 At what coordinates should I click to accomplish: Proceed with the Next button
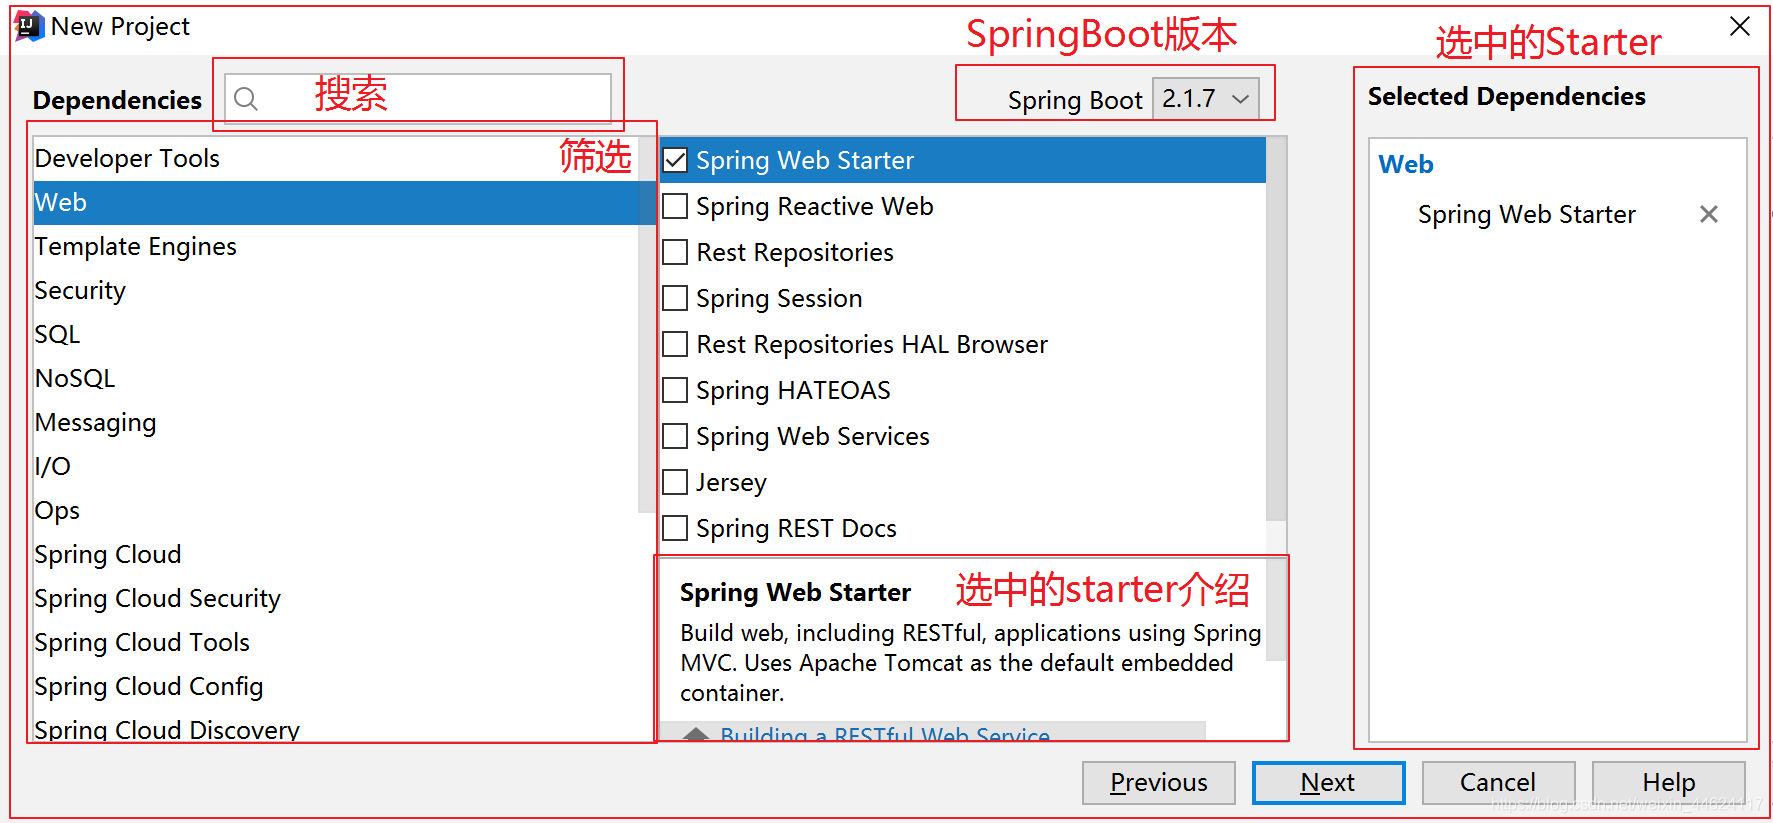click(1328, 782)
